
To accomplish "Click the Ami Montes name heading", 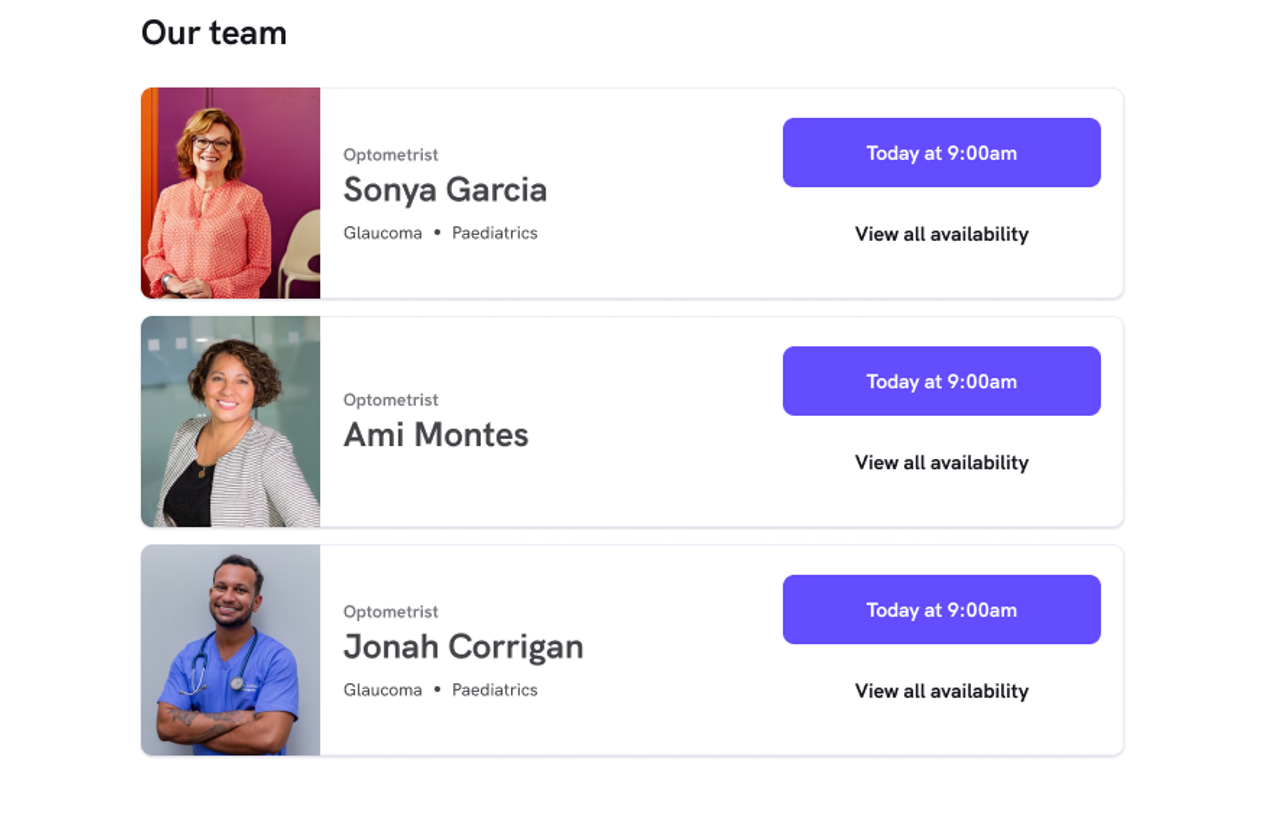I will 436,435.
